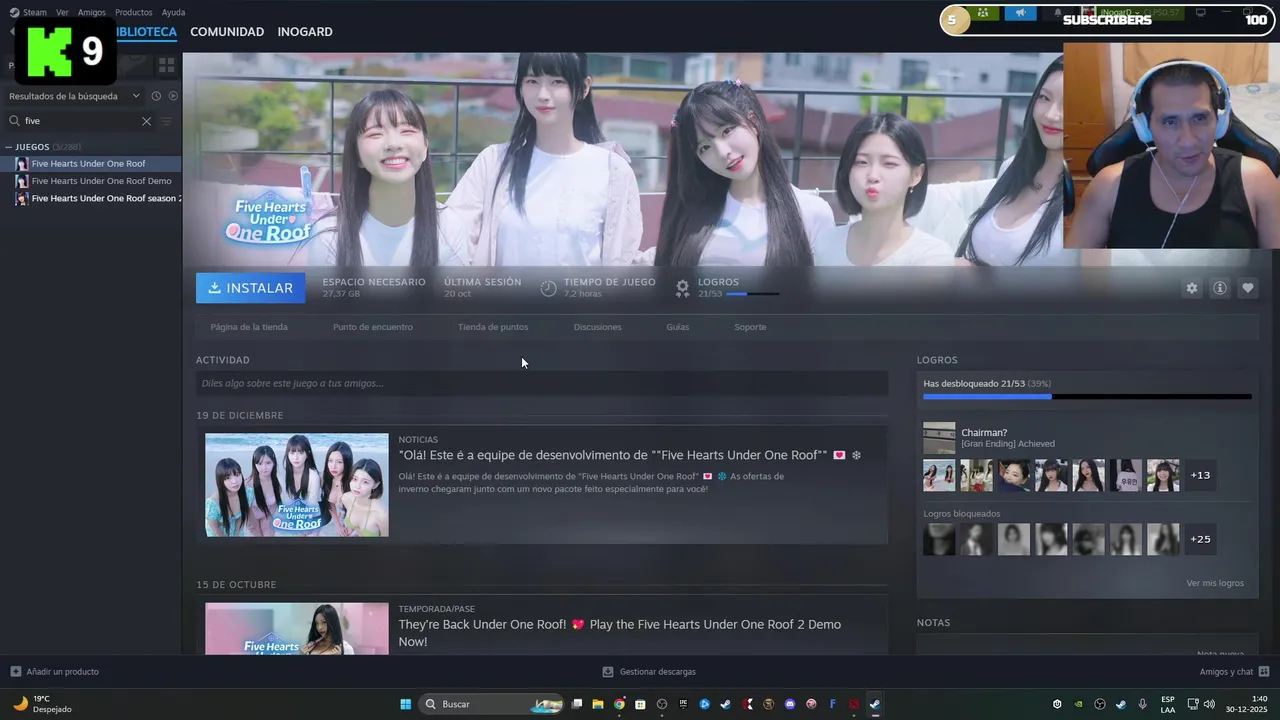Expand the +25 locked achievements tile
The width and height of the screenshot is (1280, 720).
coord(1200,539)
